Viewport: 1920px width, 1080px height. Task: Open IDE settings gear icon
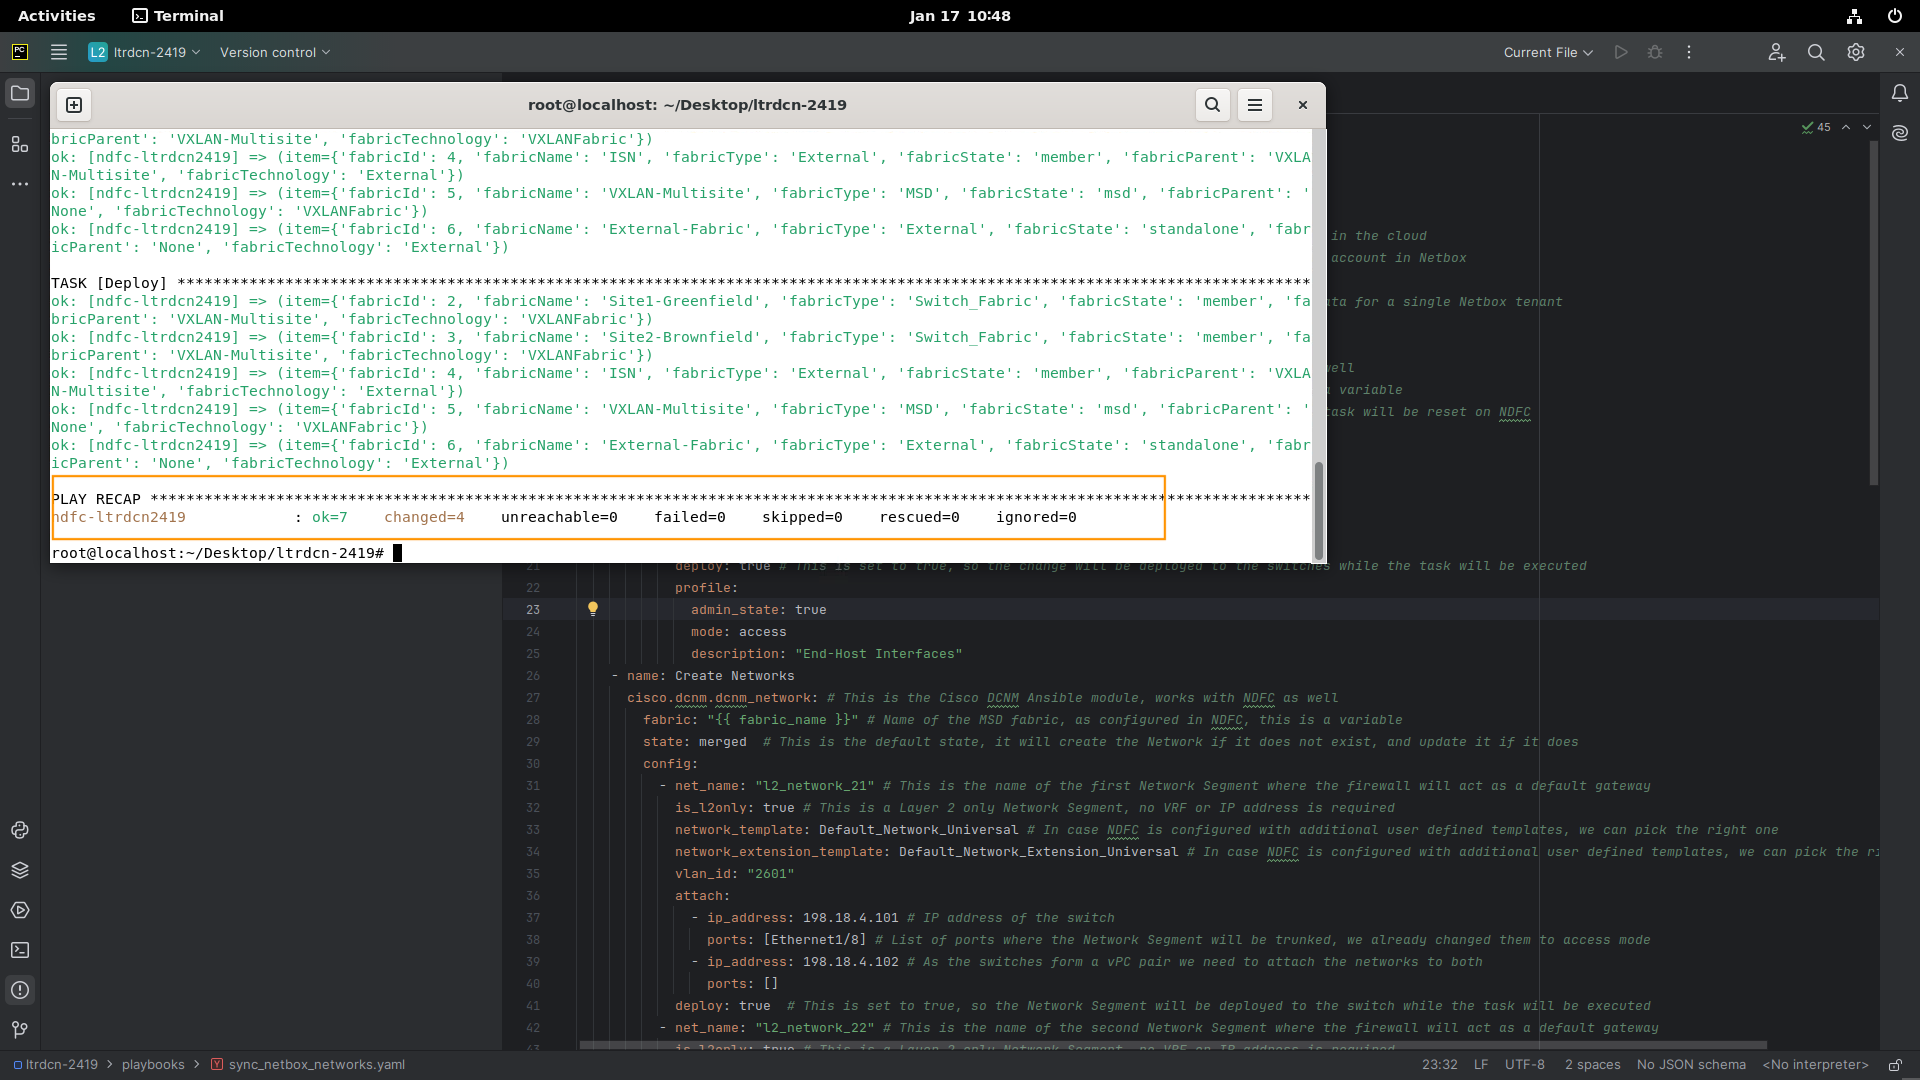(1856, 52)
